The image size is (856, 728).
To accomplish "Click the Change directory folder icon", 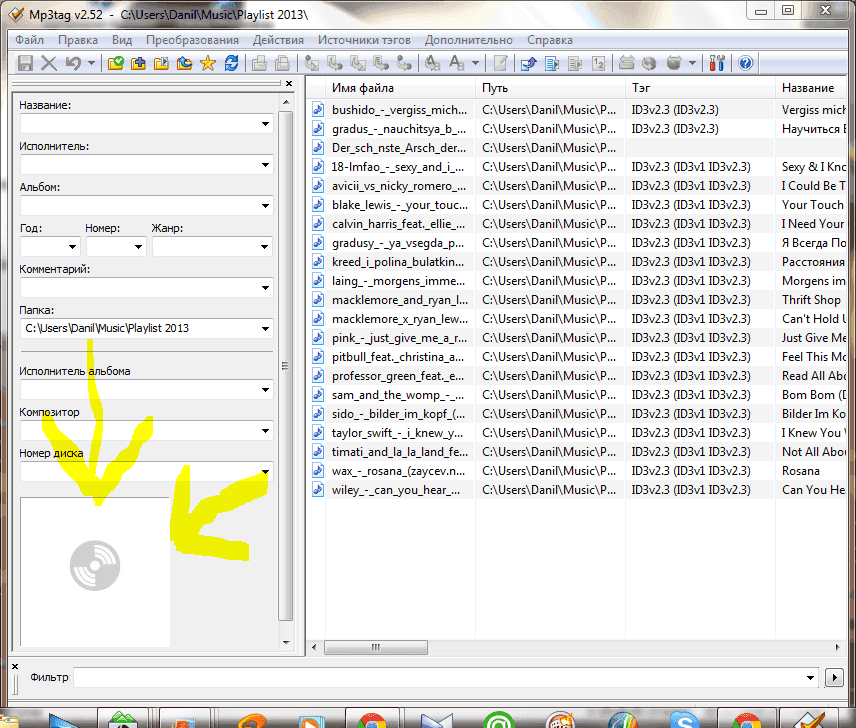I will tap(116, 63).
